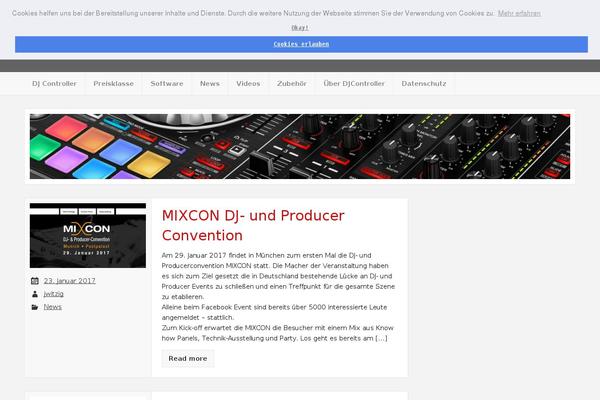Open the 'Videos' navigation item
Viewport: 600px width, 400px height.
click(248, 83)
